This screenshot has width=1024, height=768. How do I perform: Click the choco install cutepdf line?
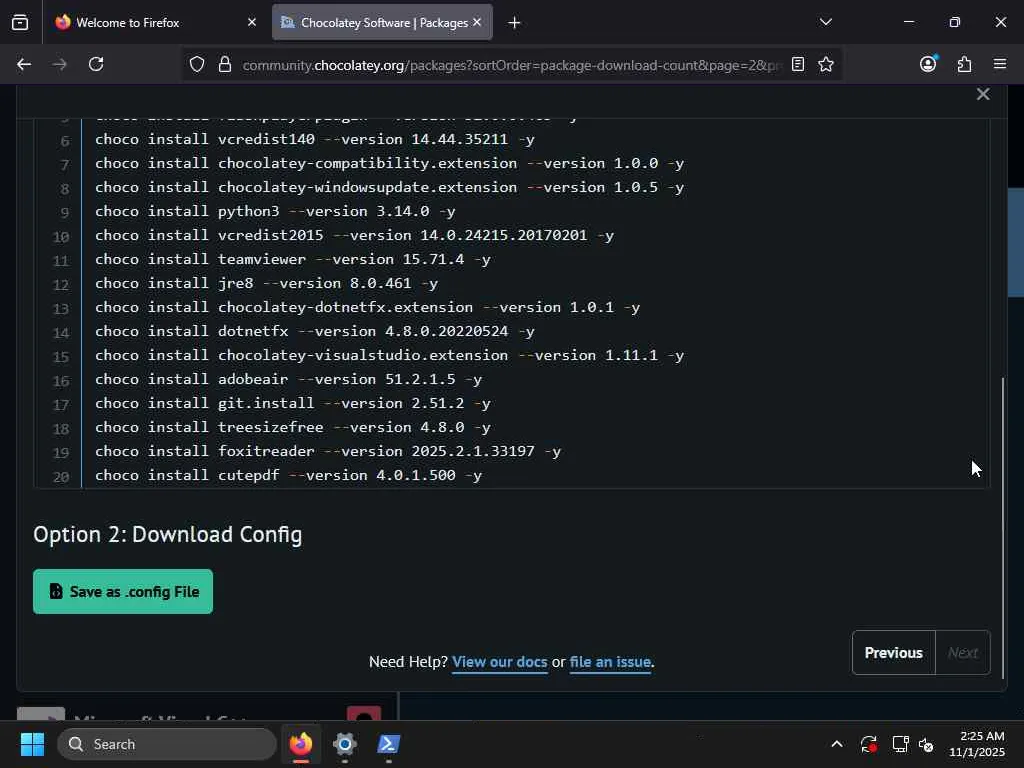(x=288, y=475)
